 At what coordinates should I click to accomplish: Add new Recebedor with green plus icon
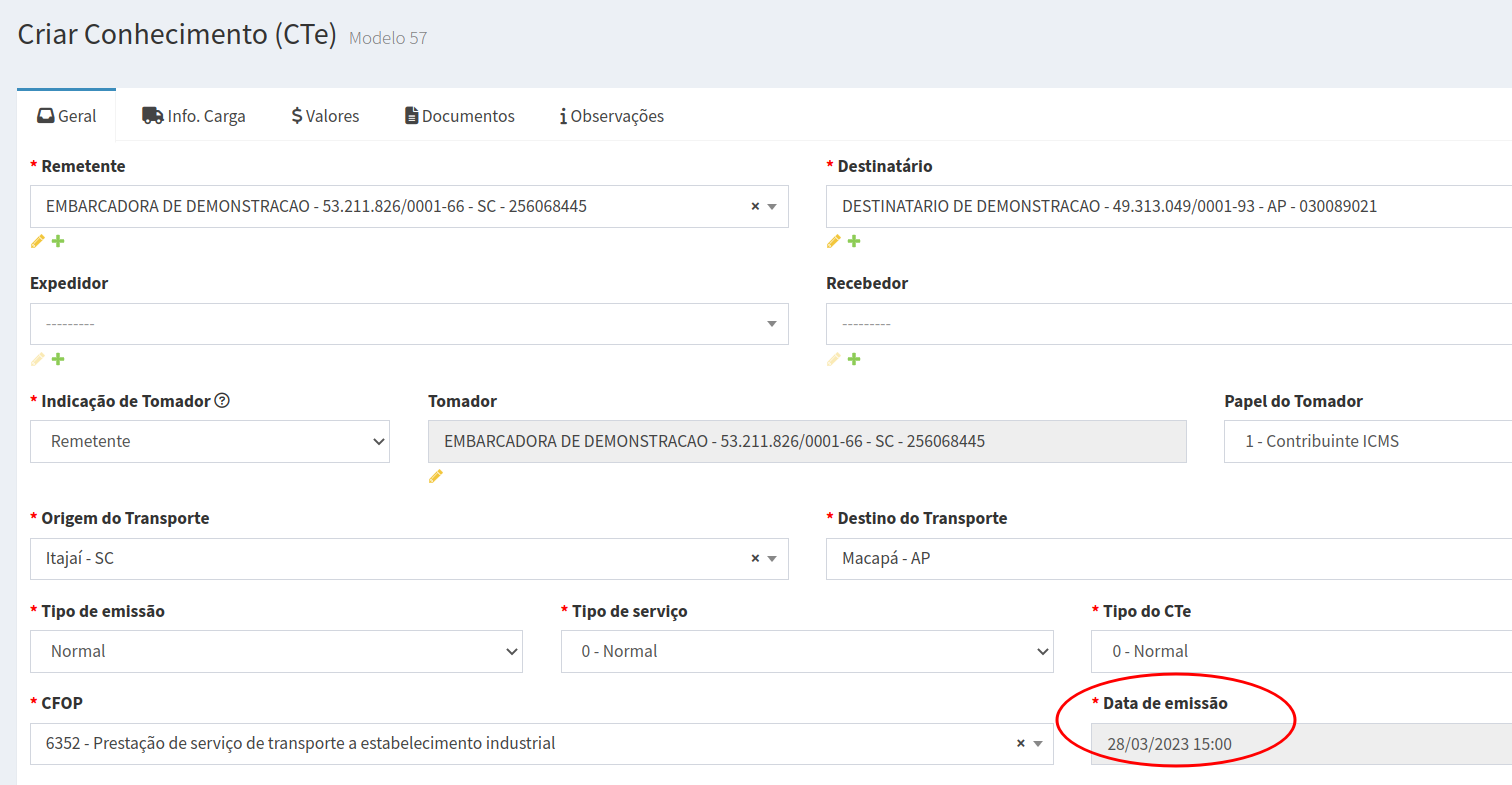pyautogui.click(x=854, y=359)
